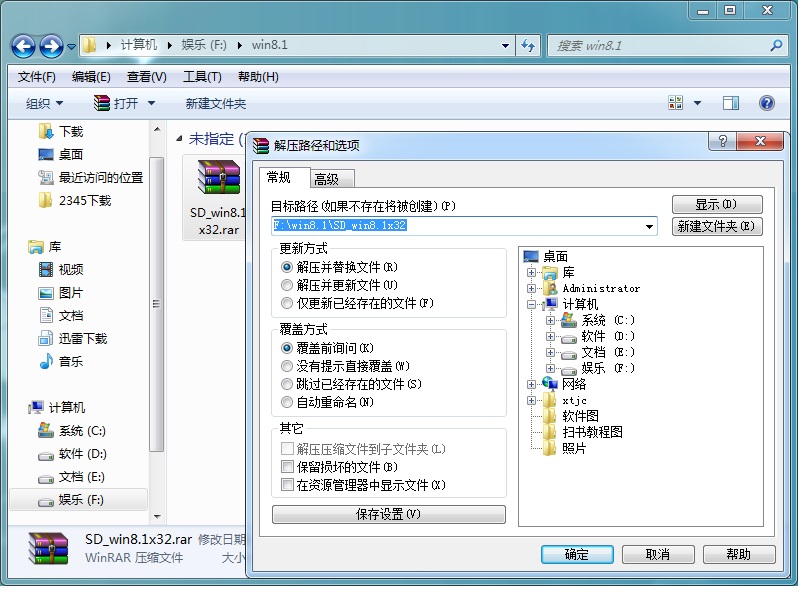Viewport: 800px width, 600px height.
Task: Click 帮助 button in dialog
Action: (739, 555)
